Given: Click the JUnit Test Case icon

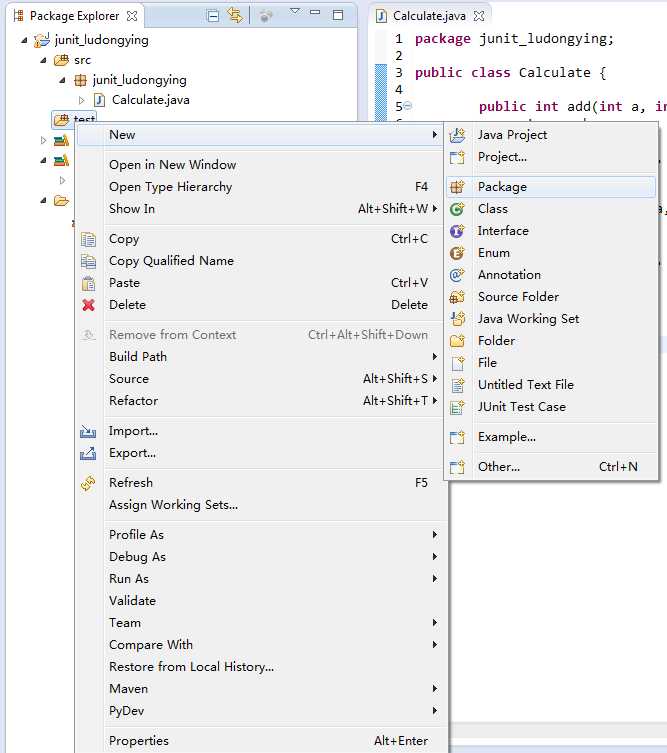Looking at the screenshot, I should click(457, 407).
